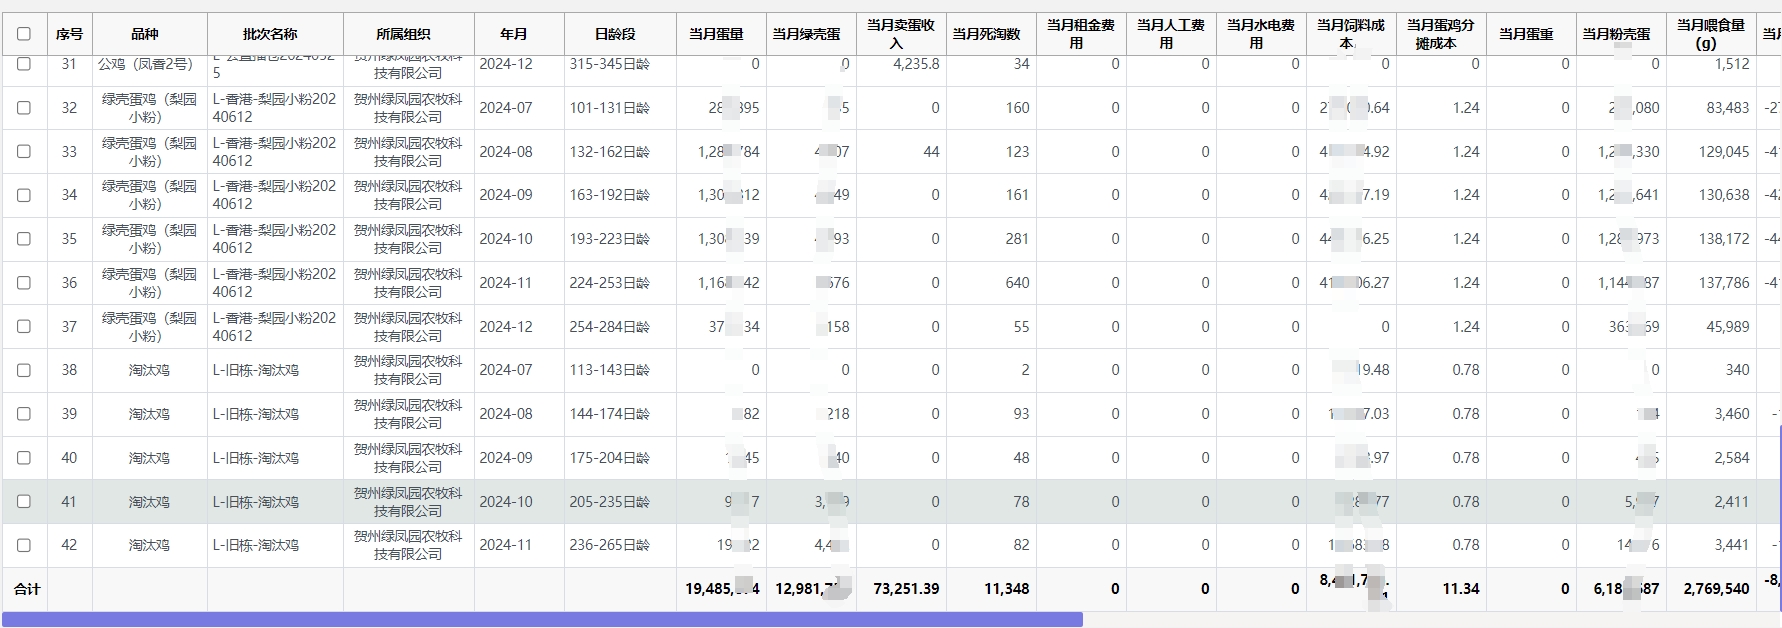
Task: Click the 品种 column header
Action: (145, 34)
